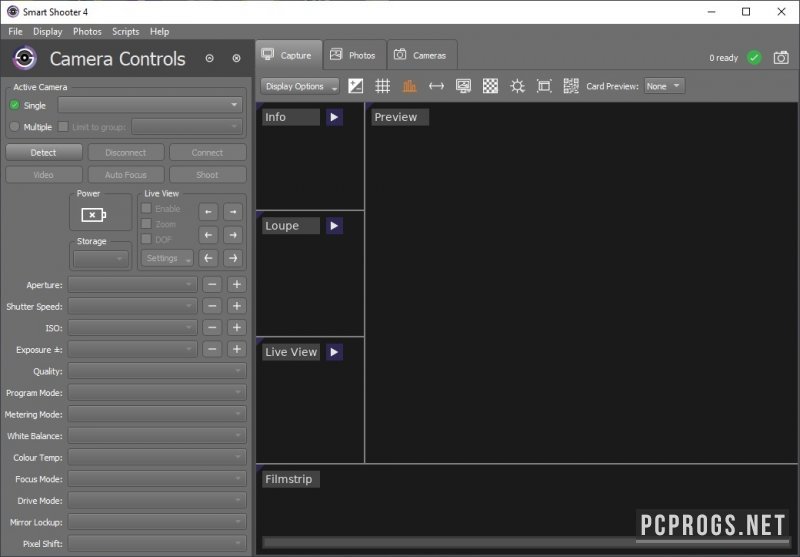The width and height of the screenshot is (800, 557).
Task: Toggle the exposure warning overlay icon
Action: coord(356,86)
